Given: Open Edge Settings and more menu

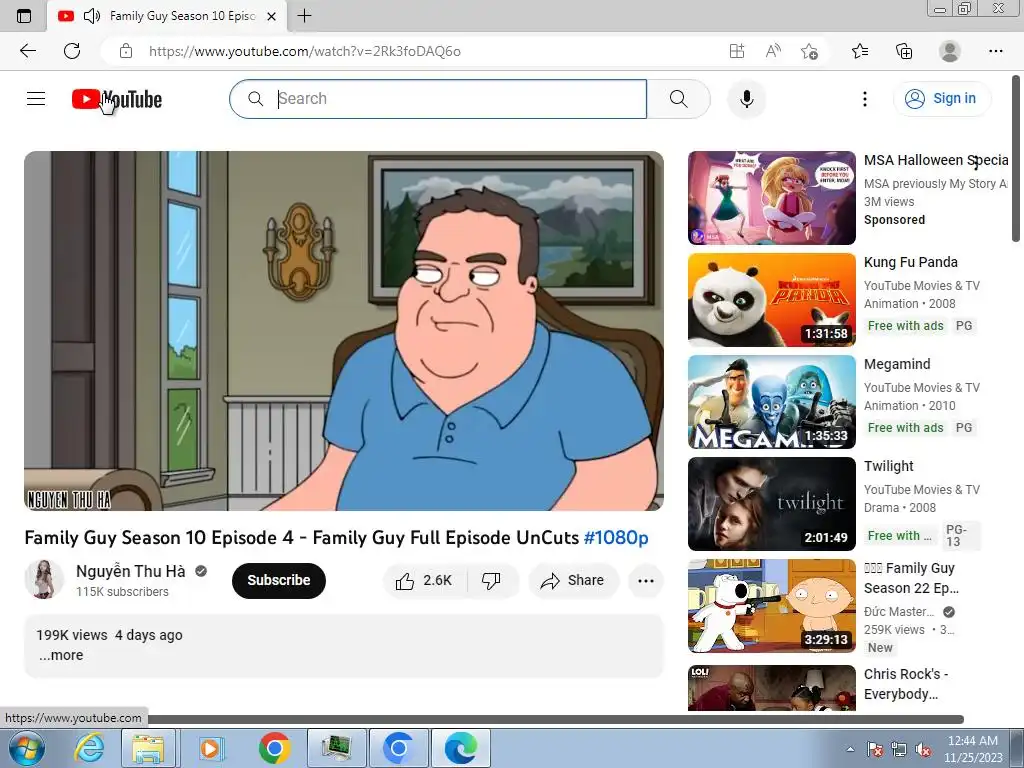Looking at the screenshot, I should click(995, 51).
